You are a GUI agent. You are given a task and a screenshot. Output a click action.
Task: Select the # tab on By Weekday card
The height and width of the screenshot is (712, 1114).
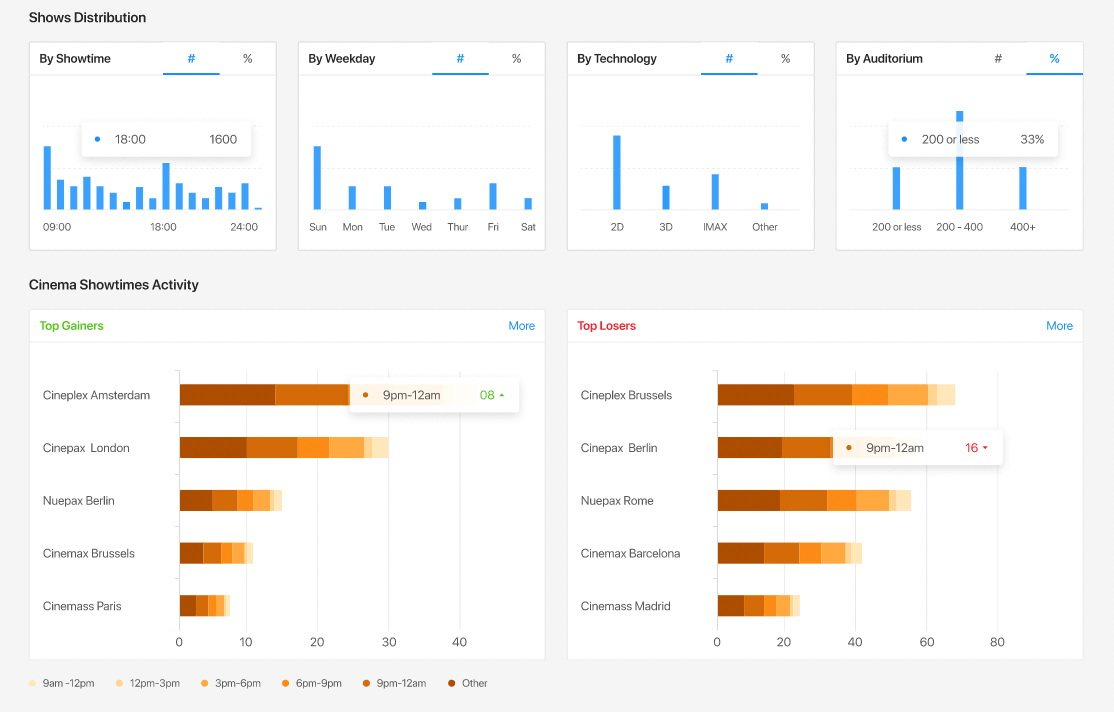tap(460, 59)
